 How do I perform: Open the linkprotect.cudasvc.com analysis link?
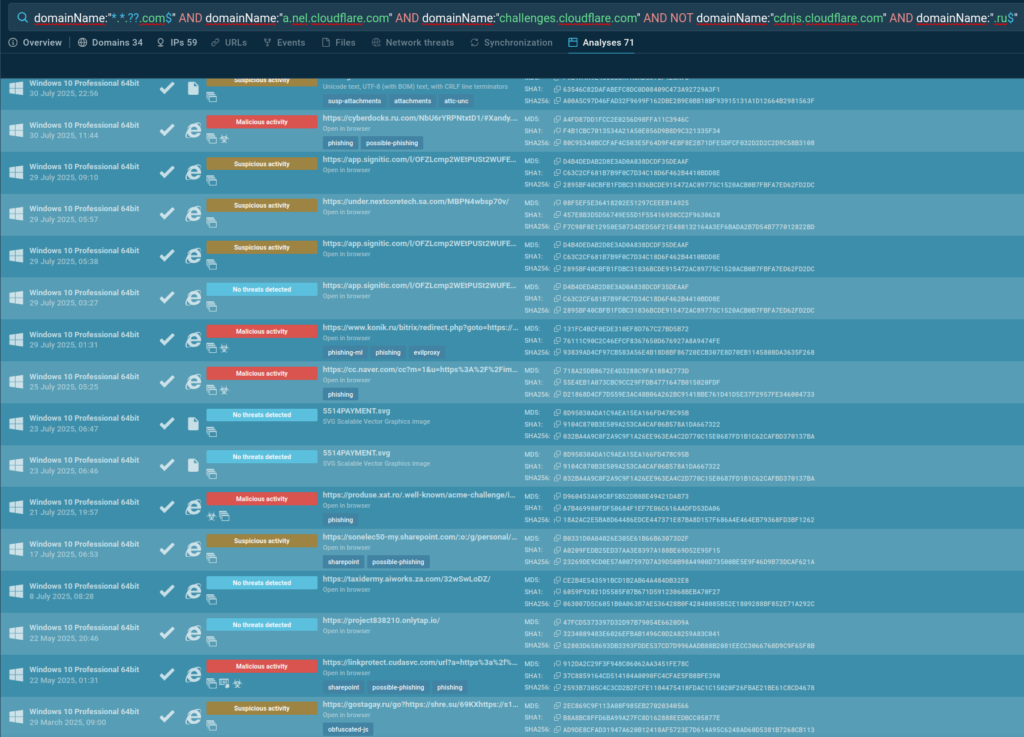[x=418, y=663]
